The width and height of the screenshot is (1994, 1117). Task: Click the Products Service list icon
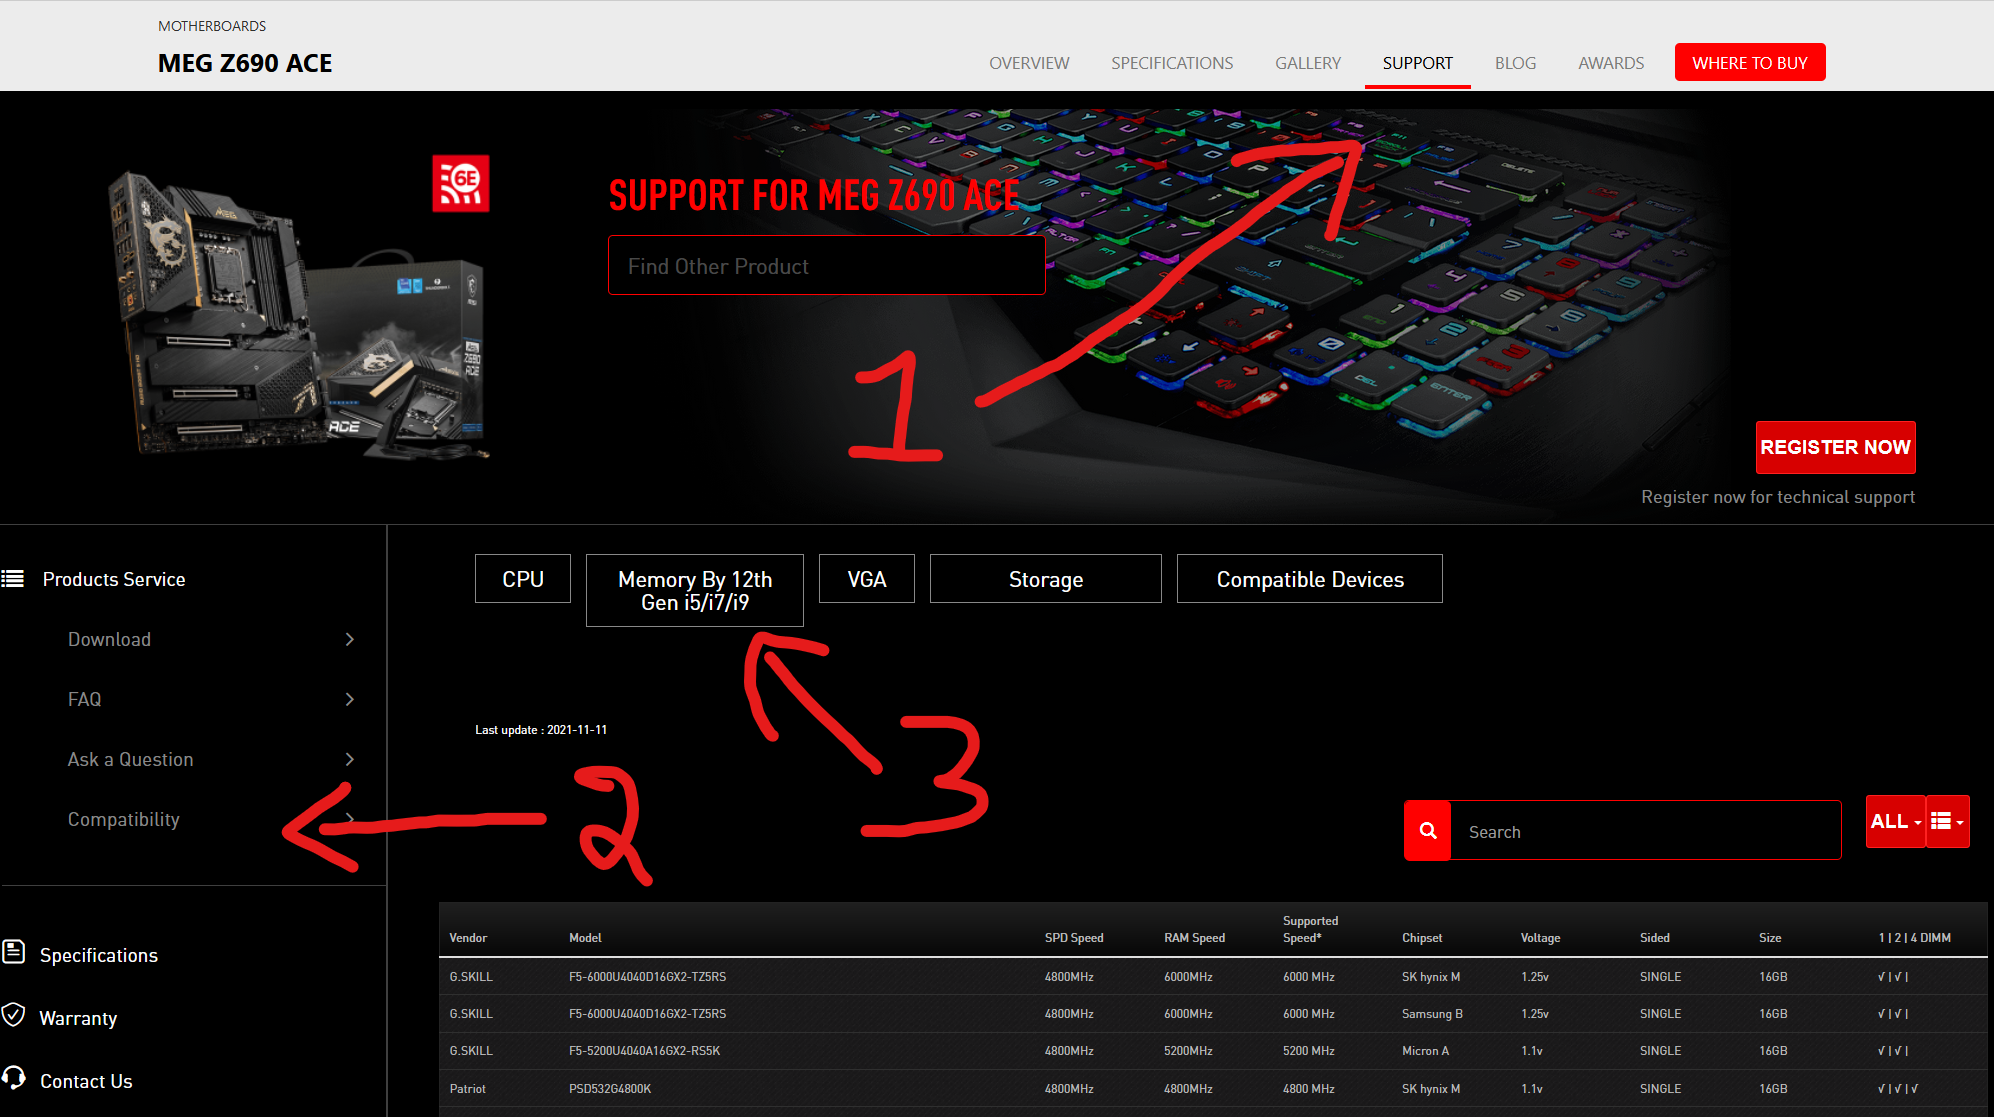(x=13, y=579)
